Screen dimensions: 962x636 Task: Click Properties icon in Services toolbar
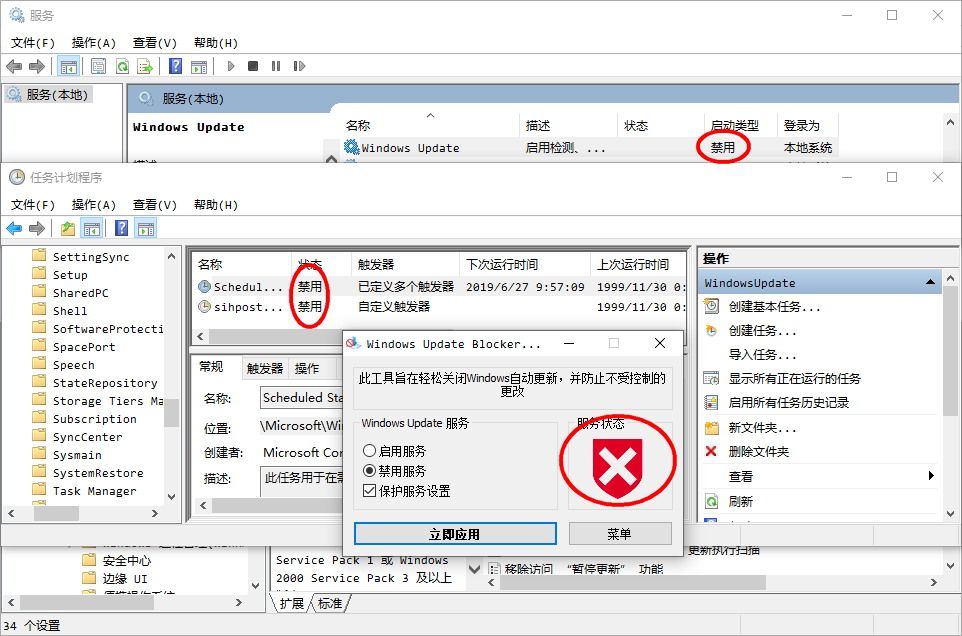[x=98, y=66]
